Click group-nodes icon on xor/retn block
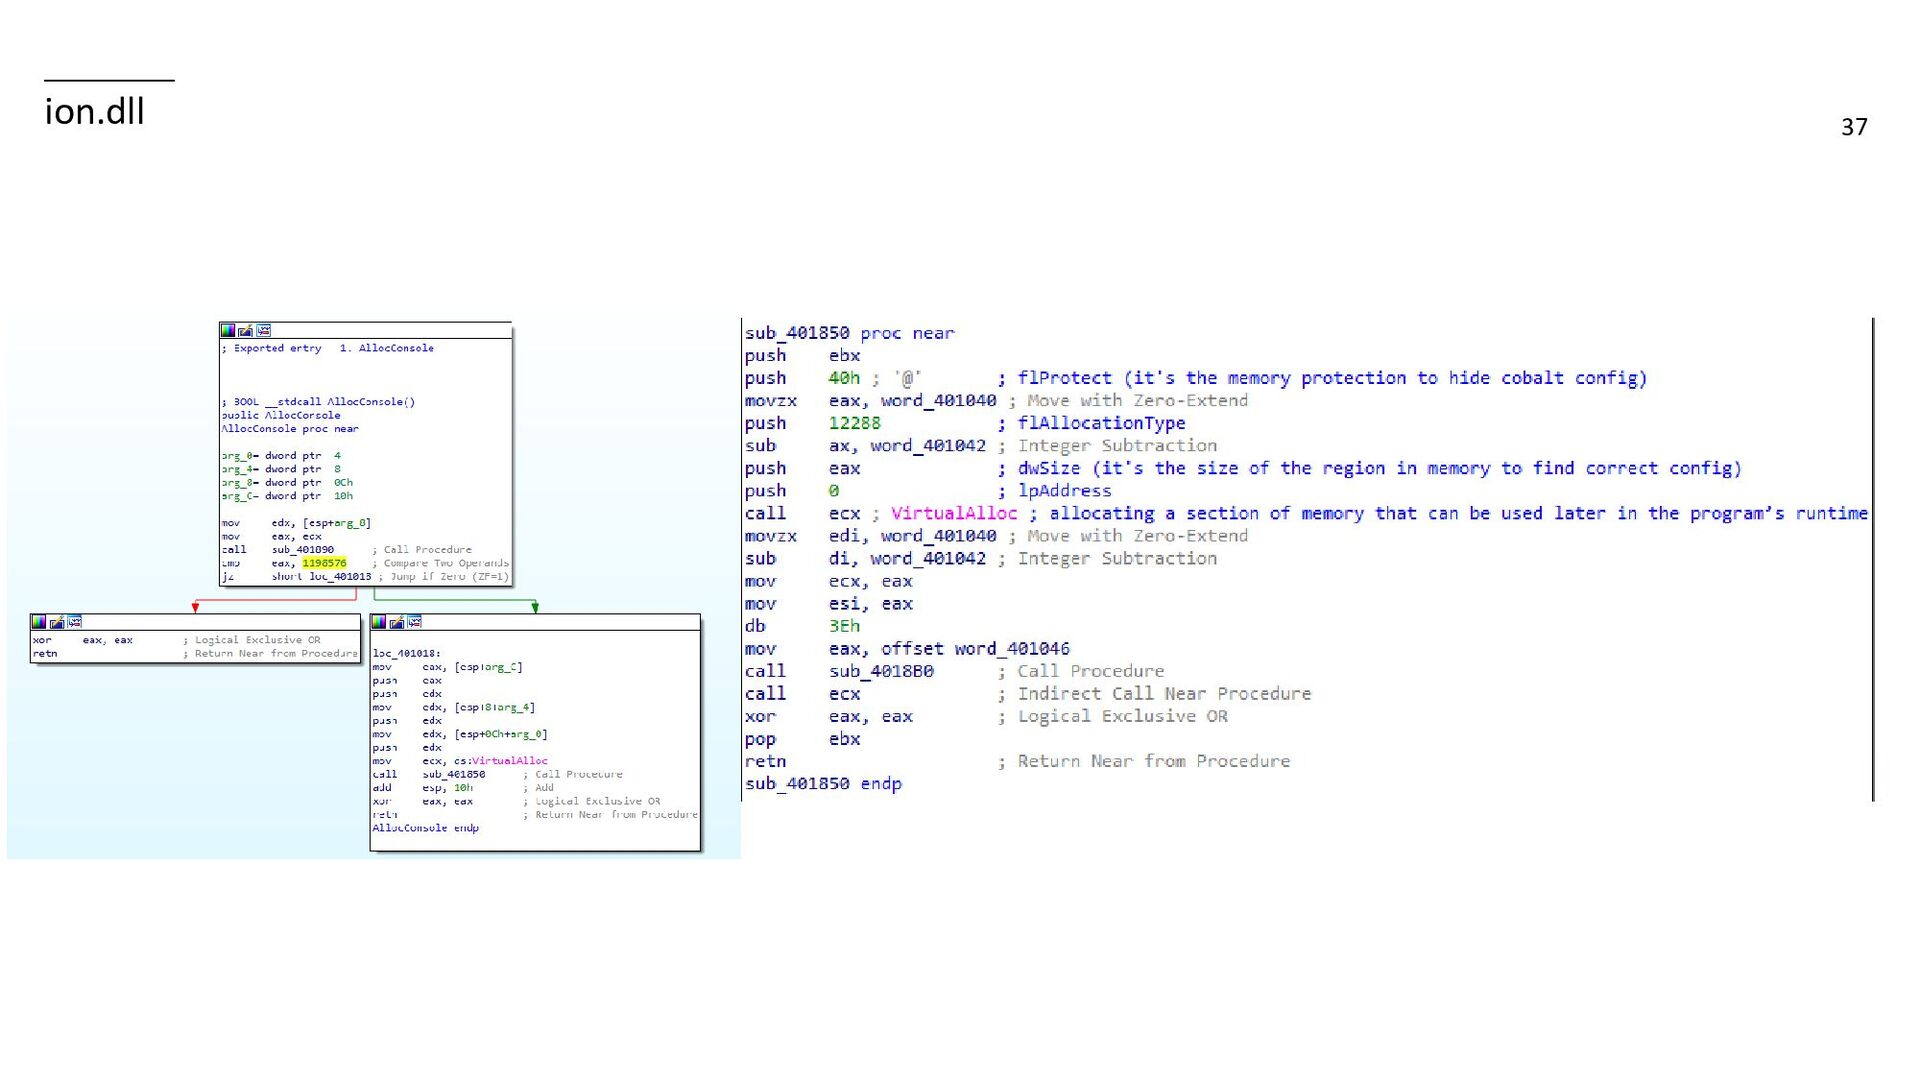Image resolution: width=1920 pixels, height=1080 pixels. pyautogui.click(x=75, y=622)
